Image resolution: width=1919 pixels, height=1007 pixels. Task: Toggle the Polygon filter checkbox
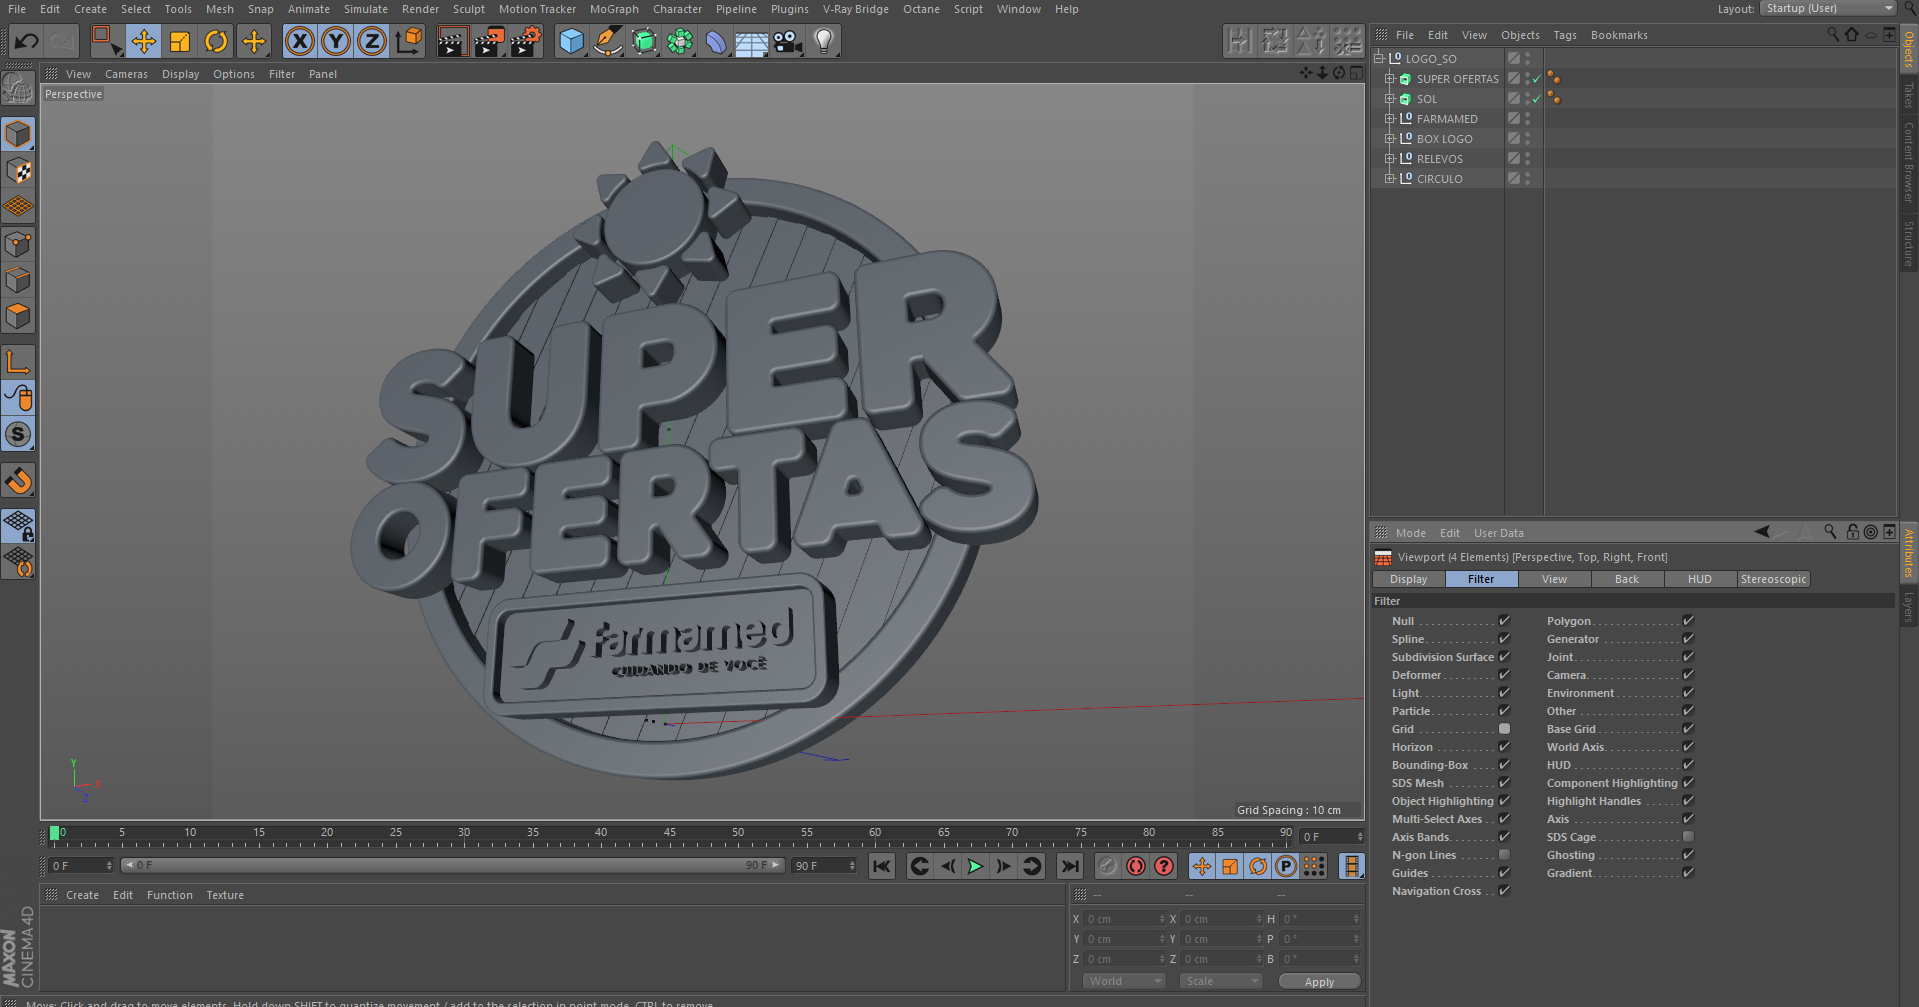(x=1688, y=621)
